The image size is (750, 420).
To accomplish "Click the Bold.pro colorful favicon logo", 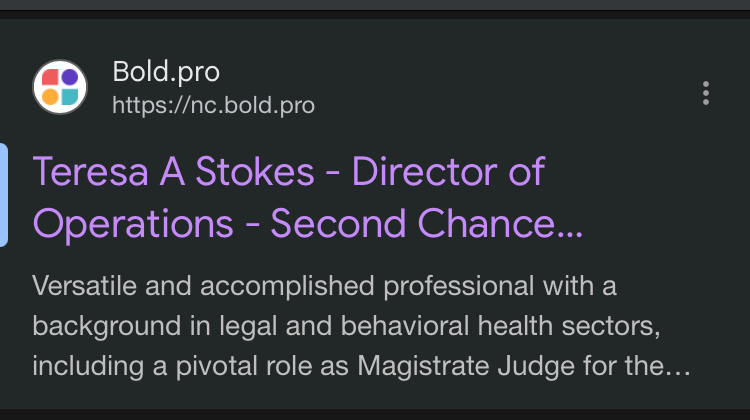I will (x=59, y=87).
